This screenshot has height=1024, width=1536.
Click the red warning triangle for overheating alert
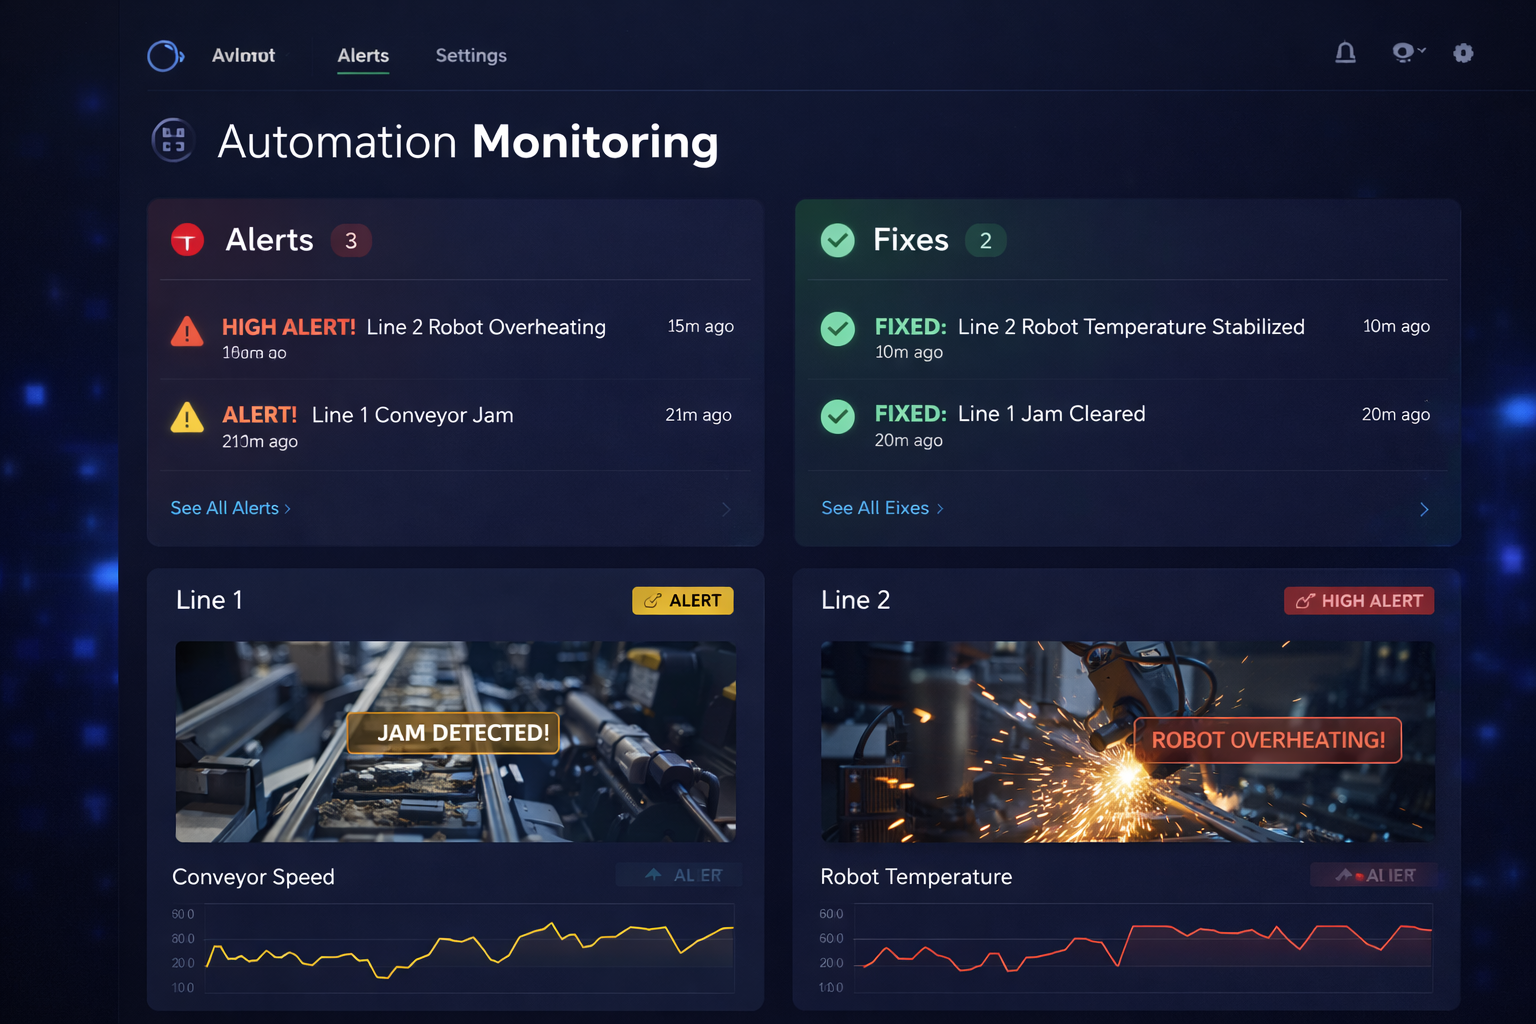coord(187,331)
